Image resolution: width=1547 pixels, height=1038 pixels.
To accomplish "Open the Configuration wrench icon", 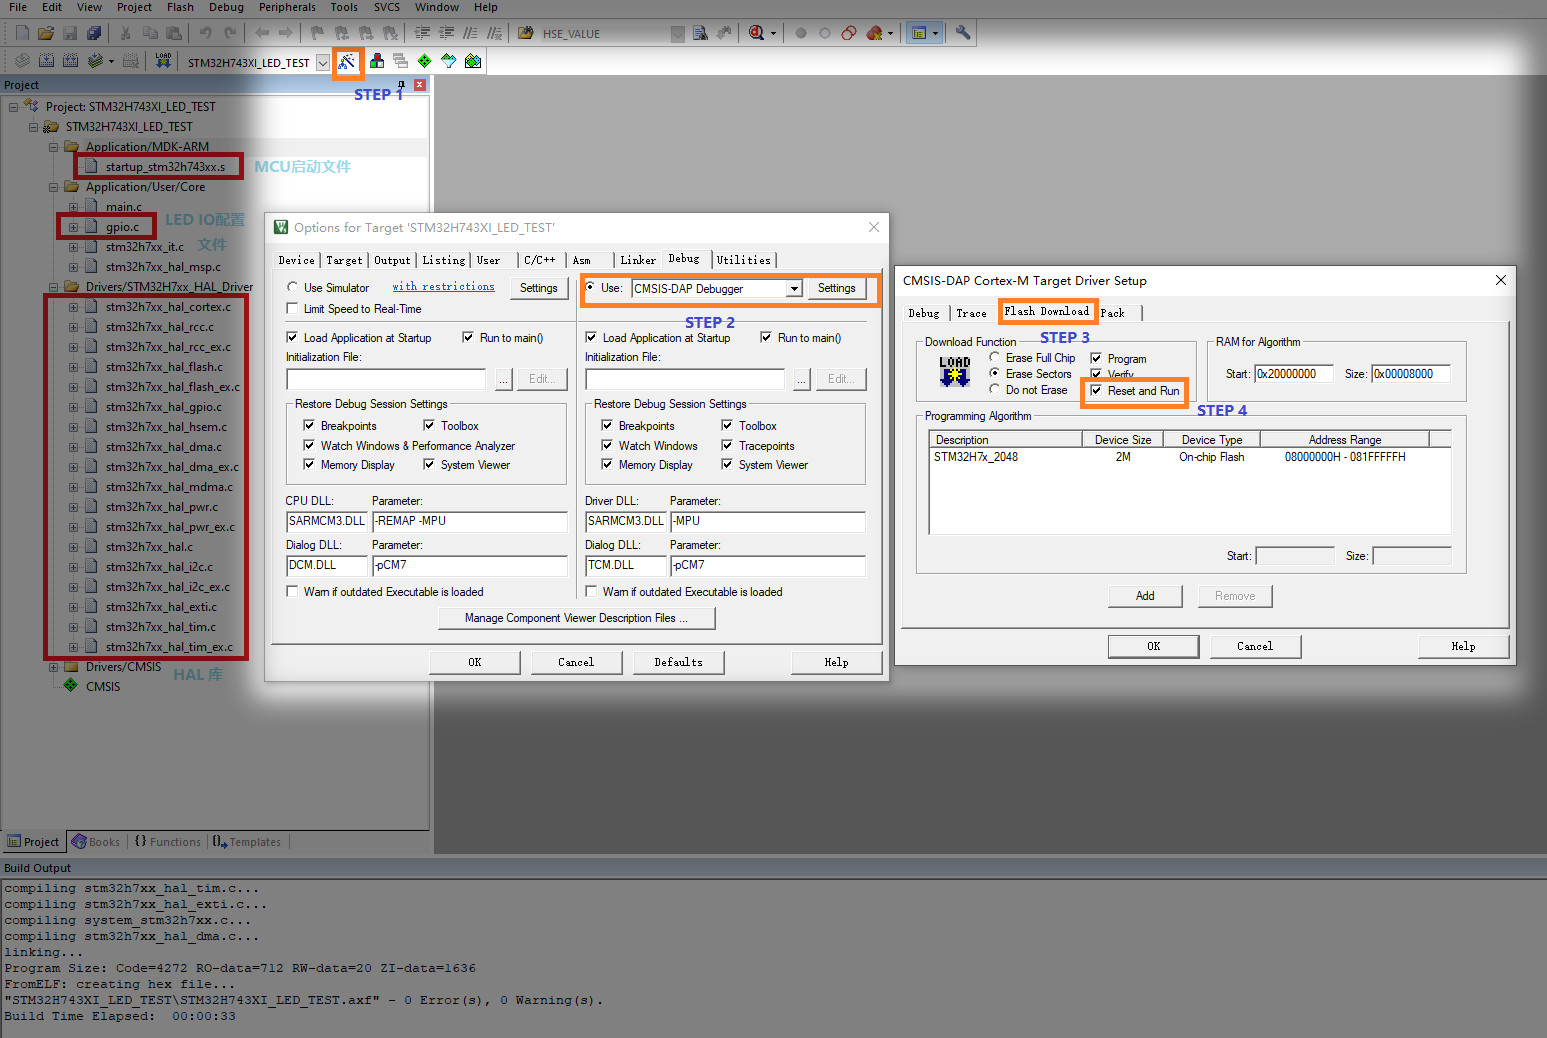I will click(963, 33).
